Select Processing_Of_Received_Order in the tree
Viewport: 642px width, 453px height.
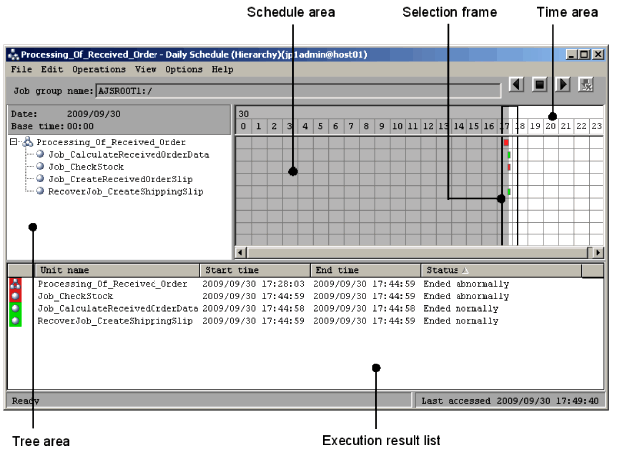coord(111,142)
